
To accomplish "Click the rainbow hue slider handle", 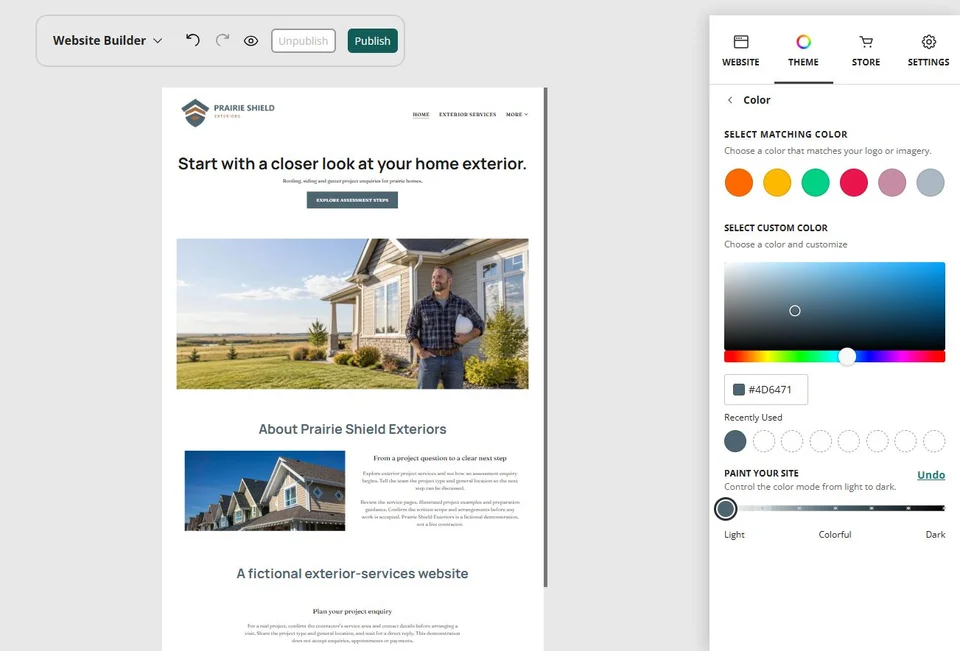I will (847, 356).
